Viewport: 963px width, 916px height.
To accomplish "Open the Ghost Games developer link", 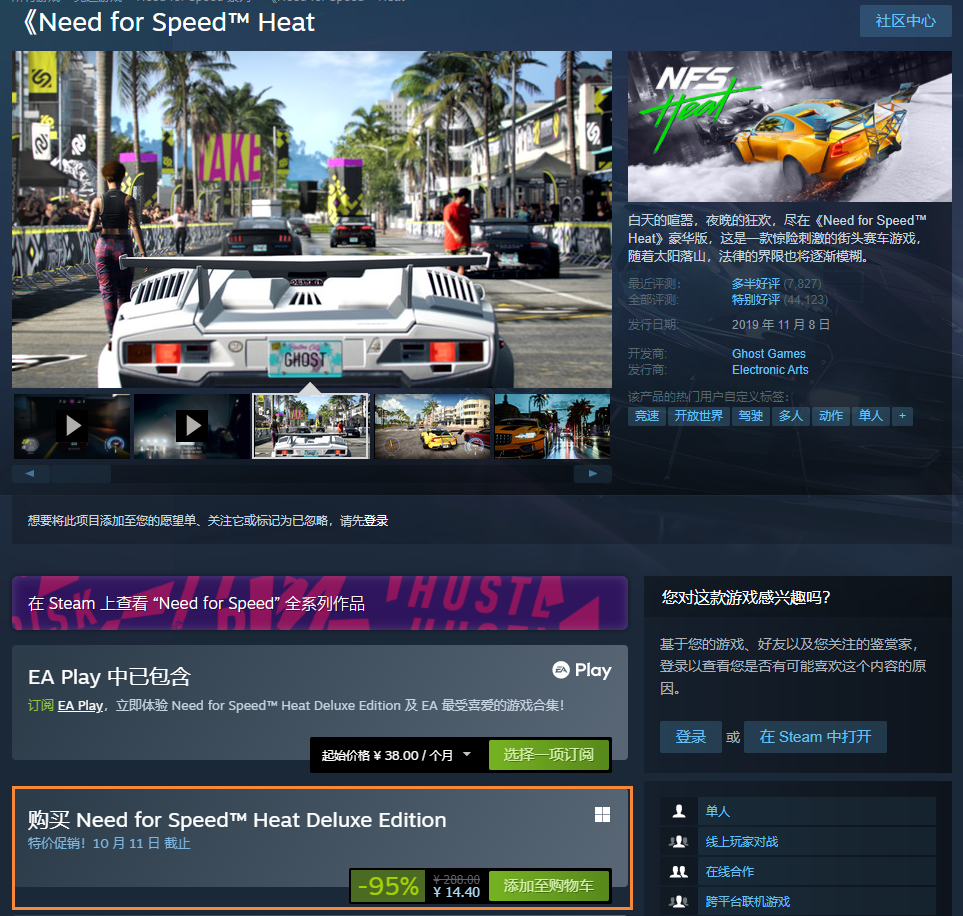I will [768, 354].
